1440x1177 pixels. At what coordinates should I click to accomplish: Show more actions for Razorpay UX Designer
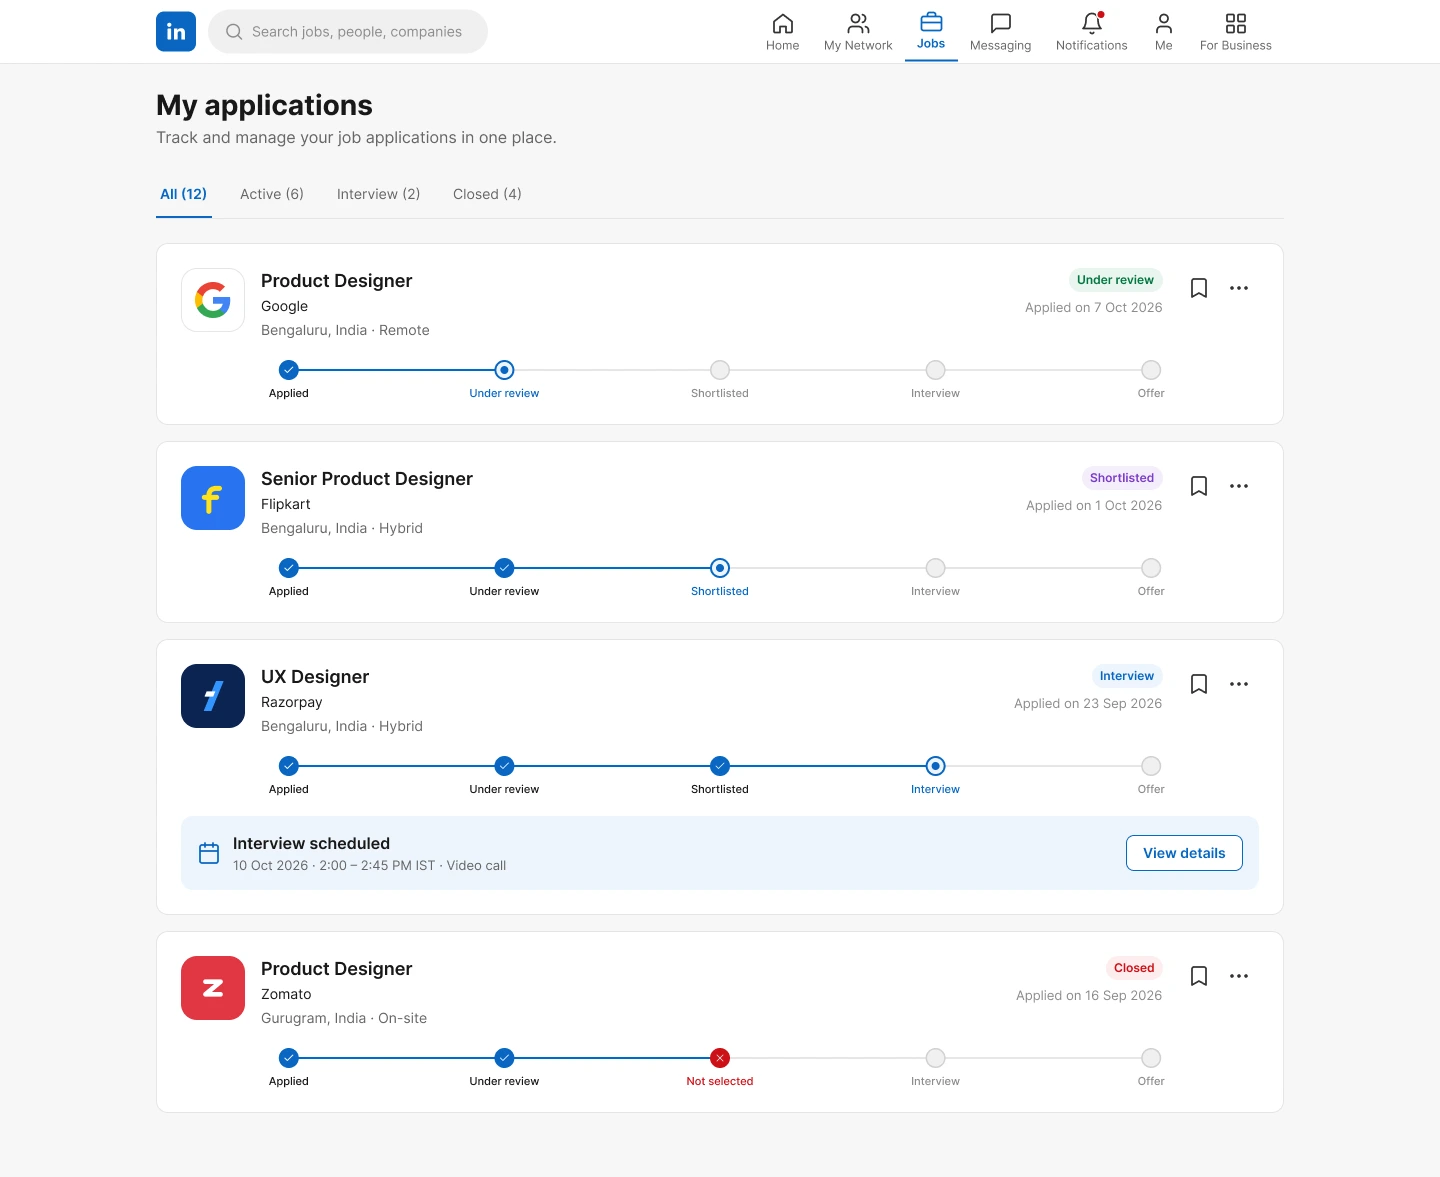1239,684
